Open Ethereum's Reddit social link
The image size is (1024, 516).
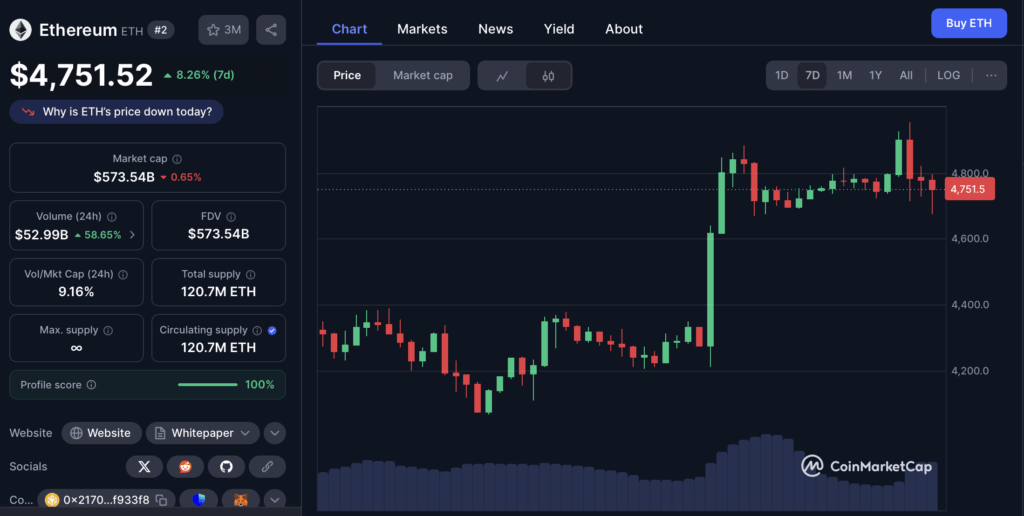point(185,466)
